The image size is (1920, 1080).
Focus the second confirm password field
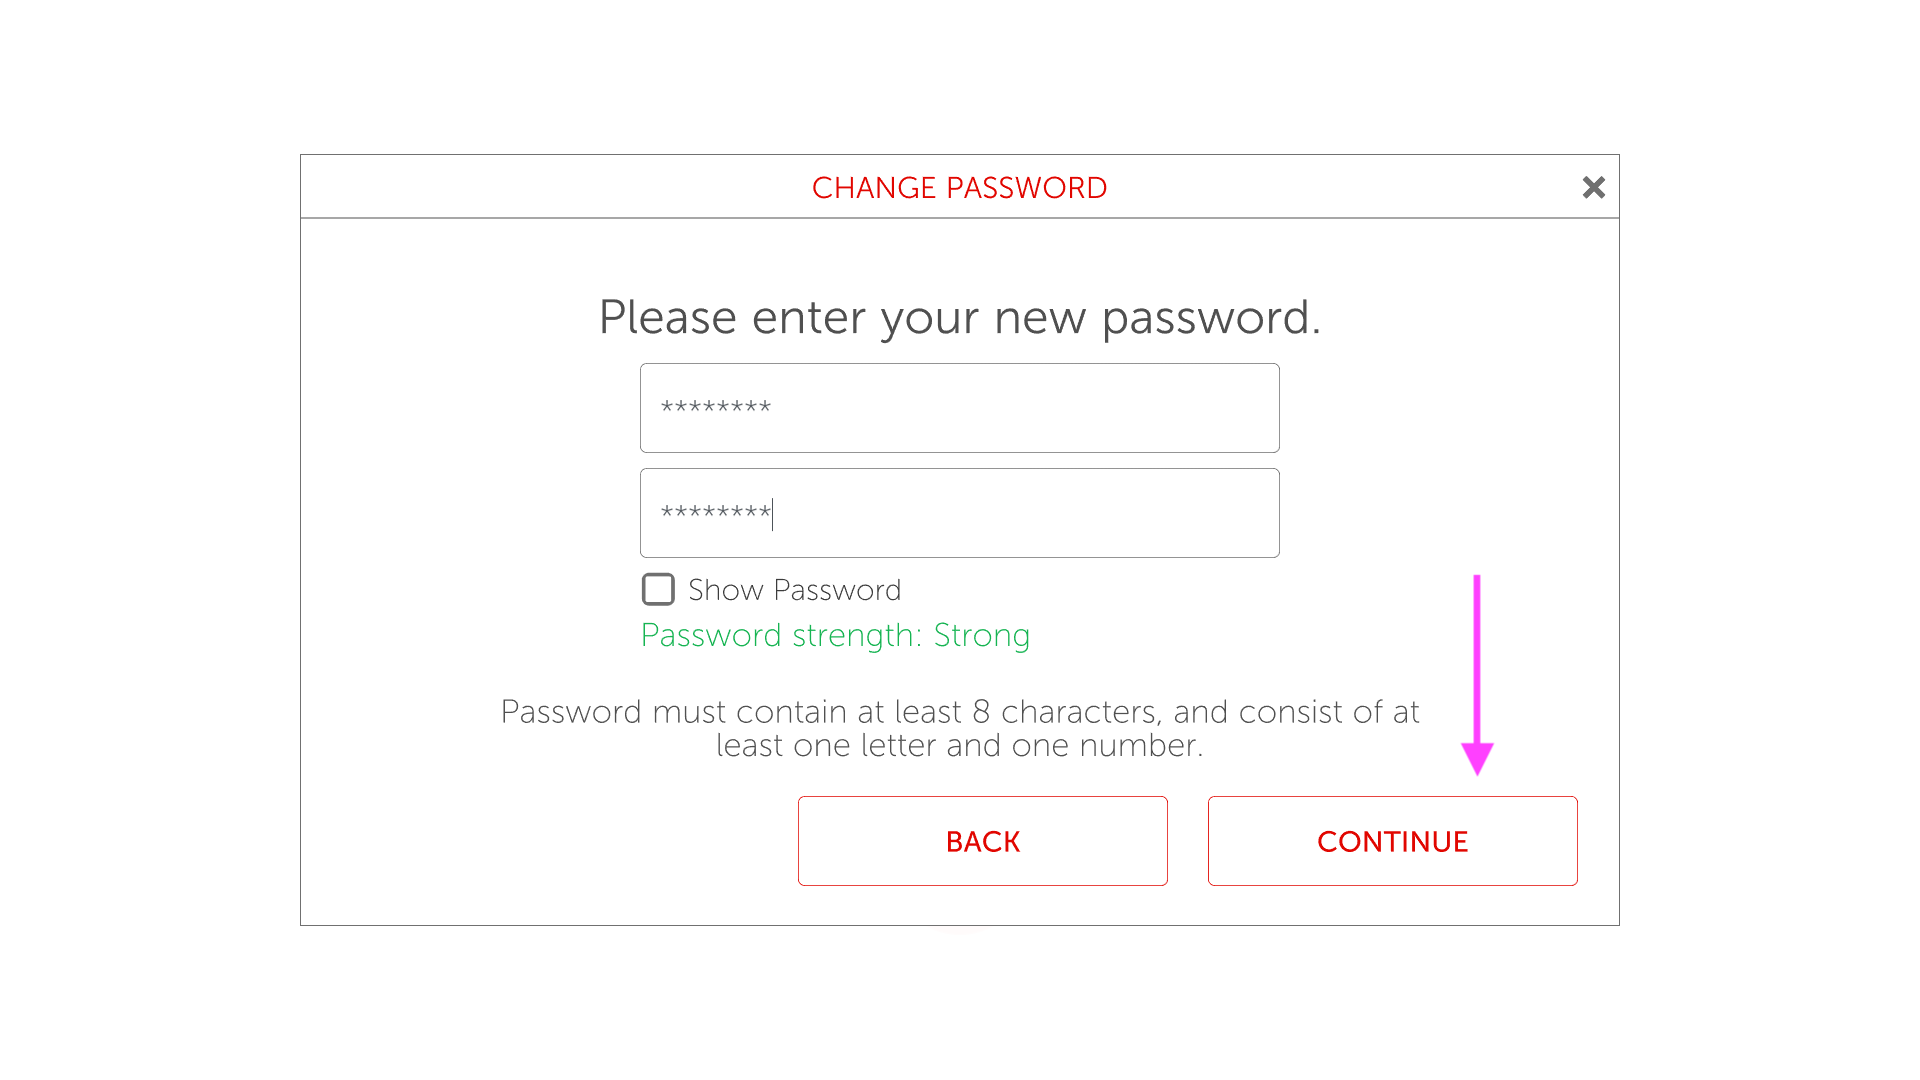960,513
